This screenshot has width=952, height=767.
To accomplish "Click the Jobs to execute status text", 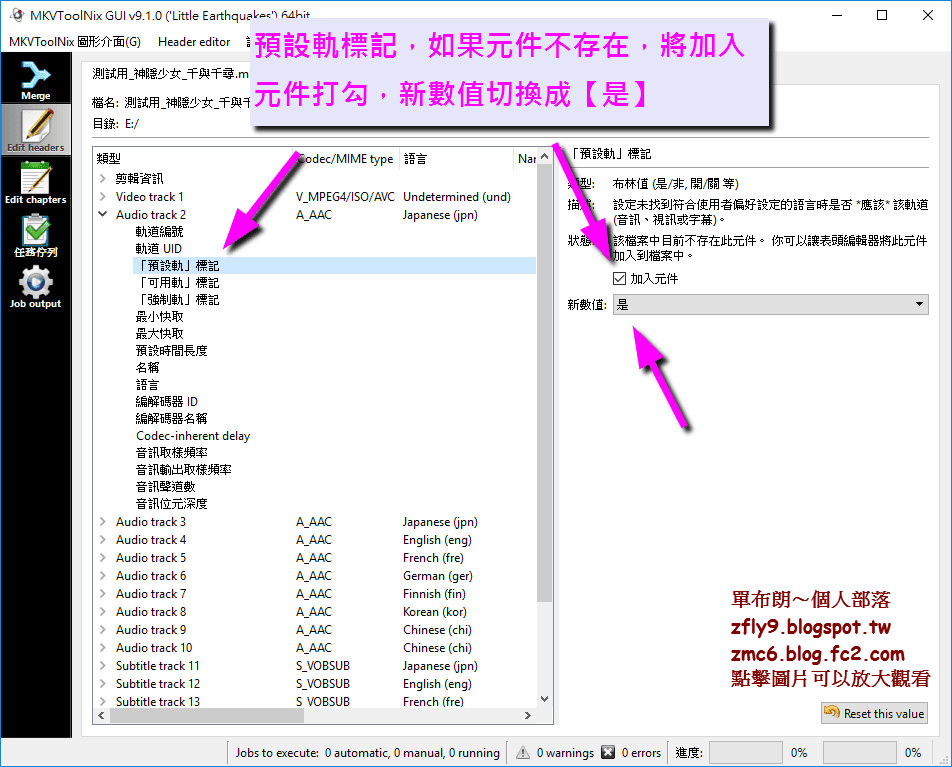I will click(x=367, y=752).
